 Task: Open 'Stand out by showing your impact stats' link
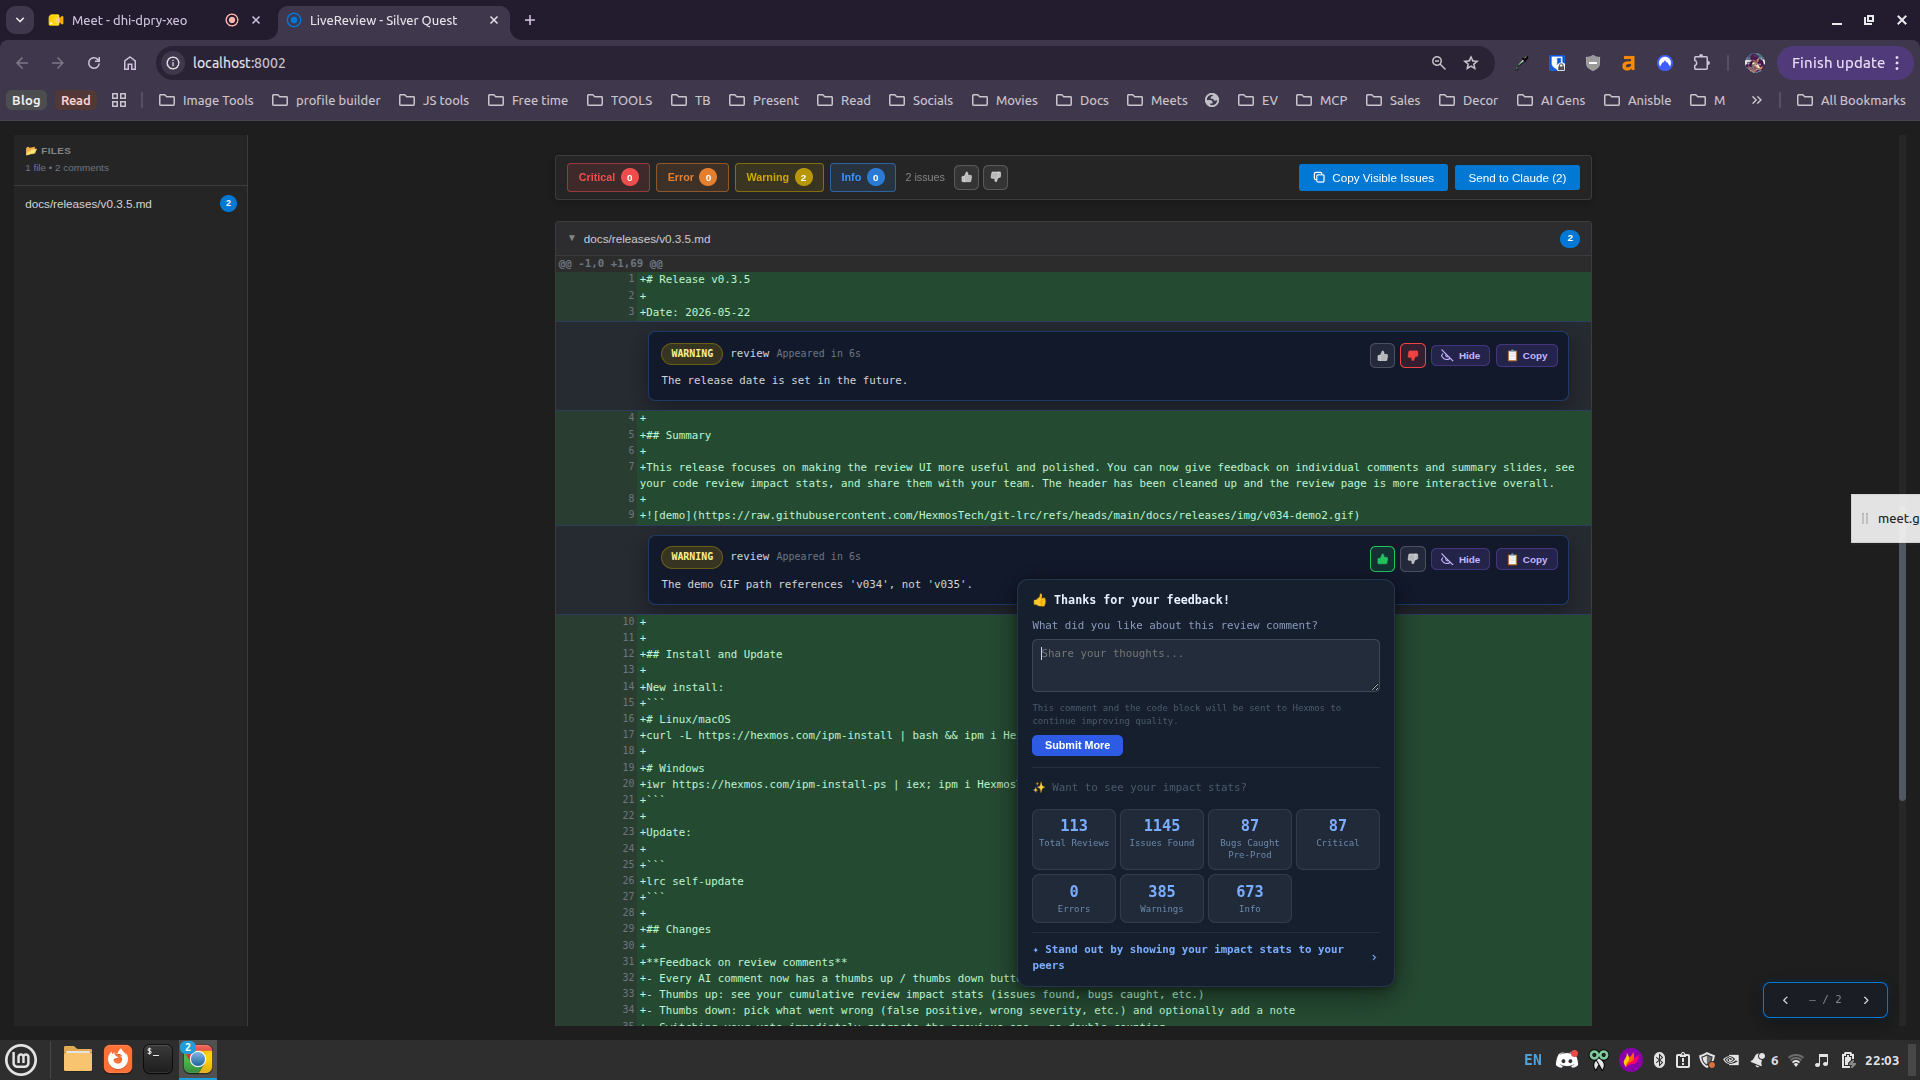click(x=1205, y=957)
